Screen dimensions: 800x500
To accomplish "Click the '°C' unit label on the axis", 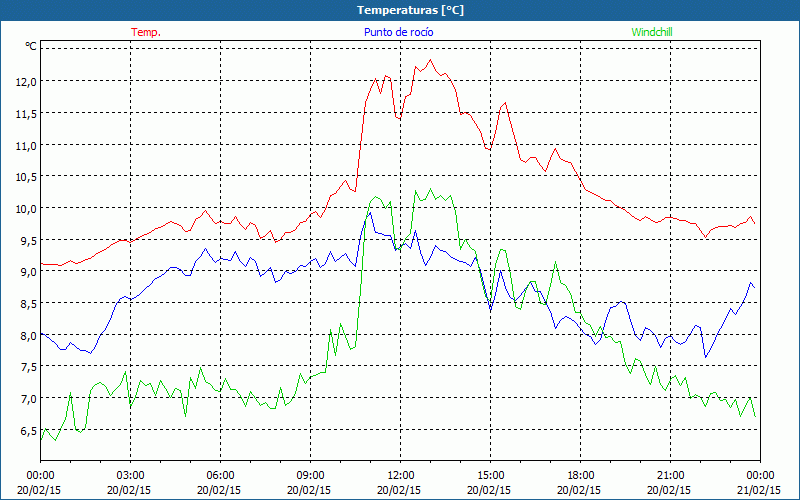I will (31, 46).
